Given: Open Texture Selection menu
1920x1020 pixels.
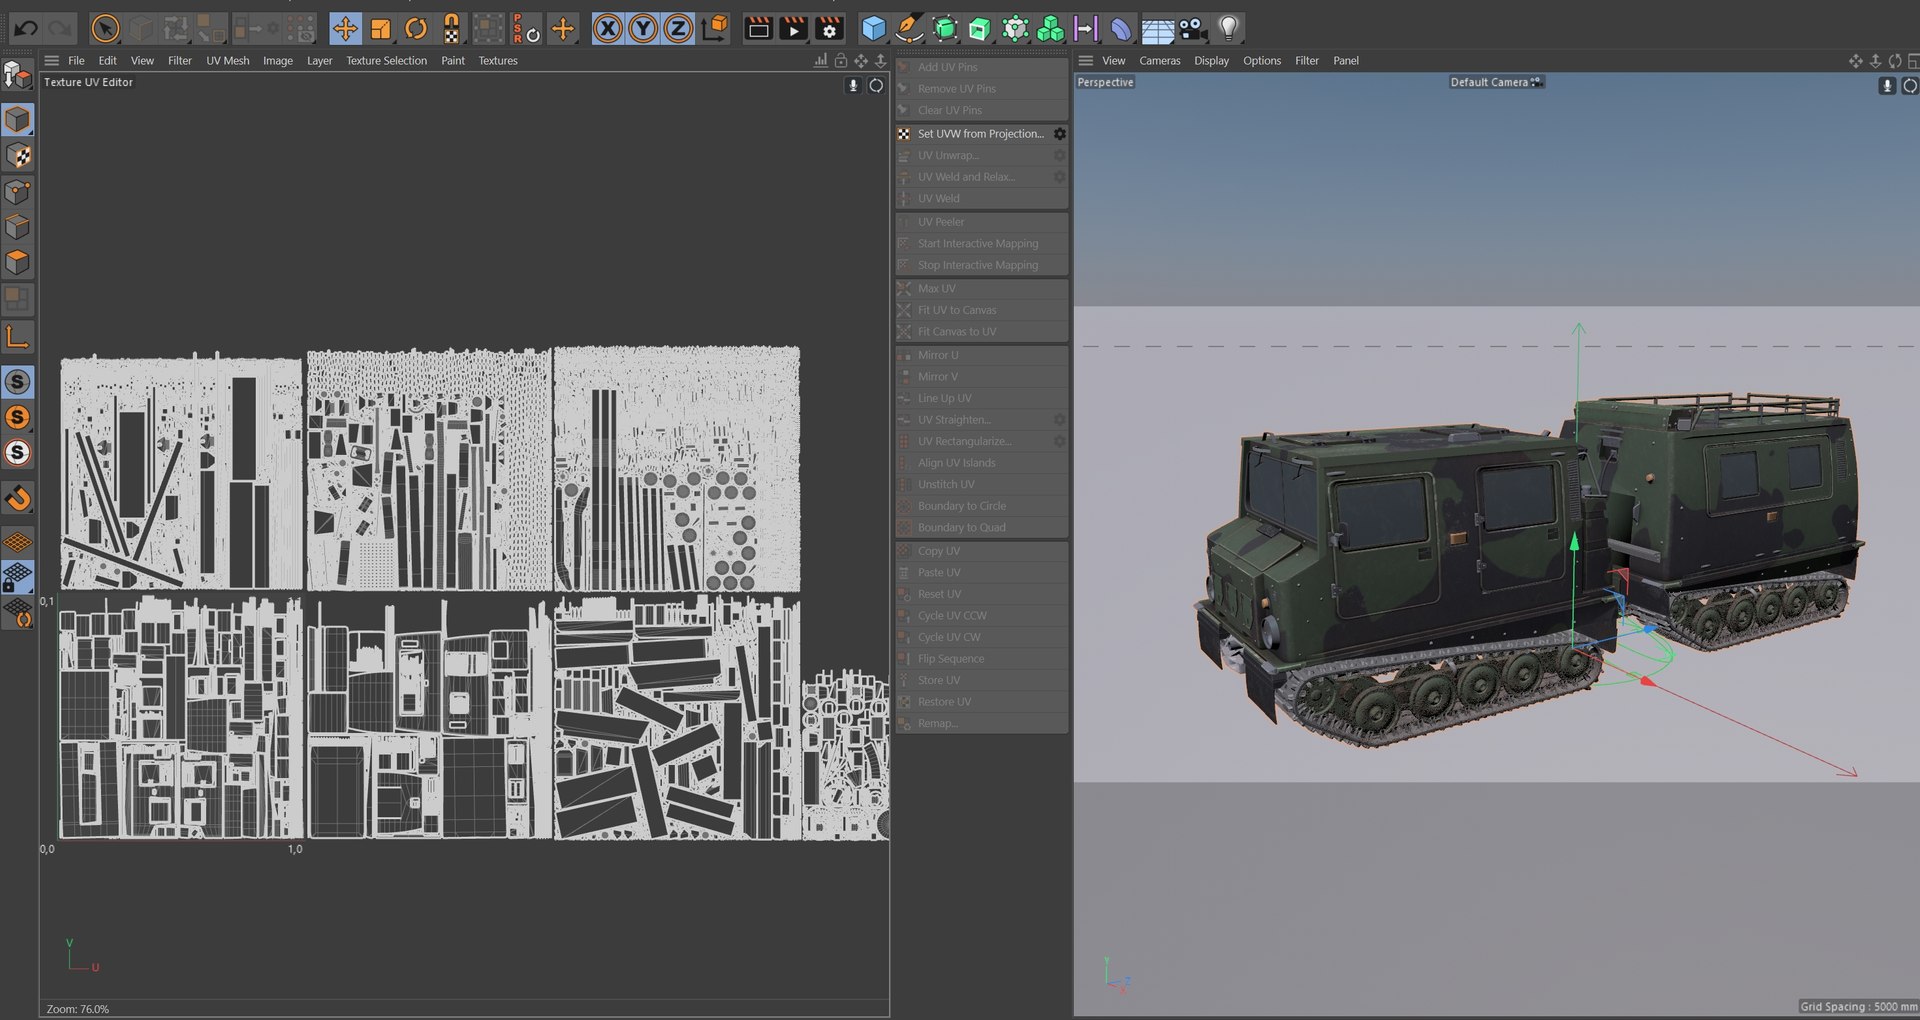Looking at the screenshot, I should click(x=386, y=61).
